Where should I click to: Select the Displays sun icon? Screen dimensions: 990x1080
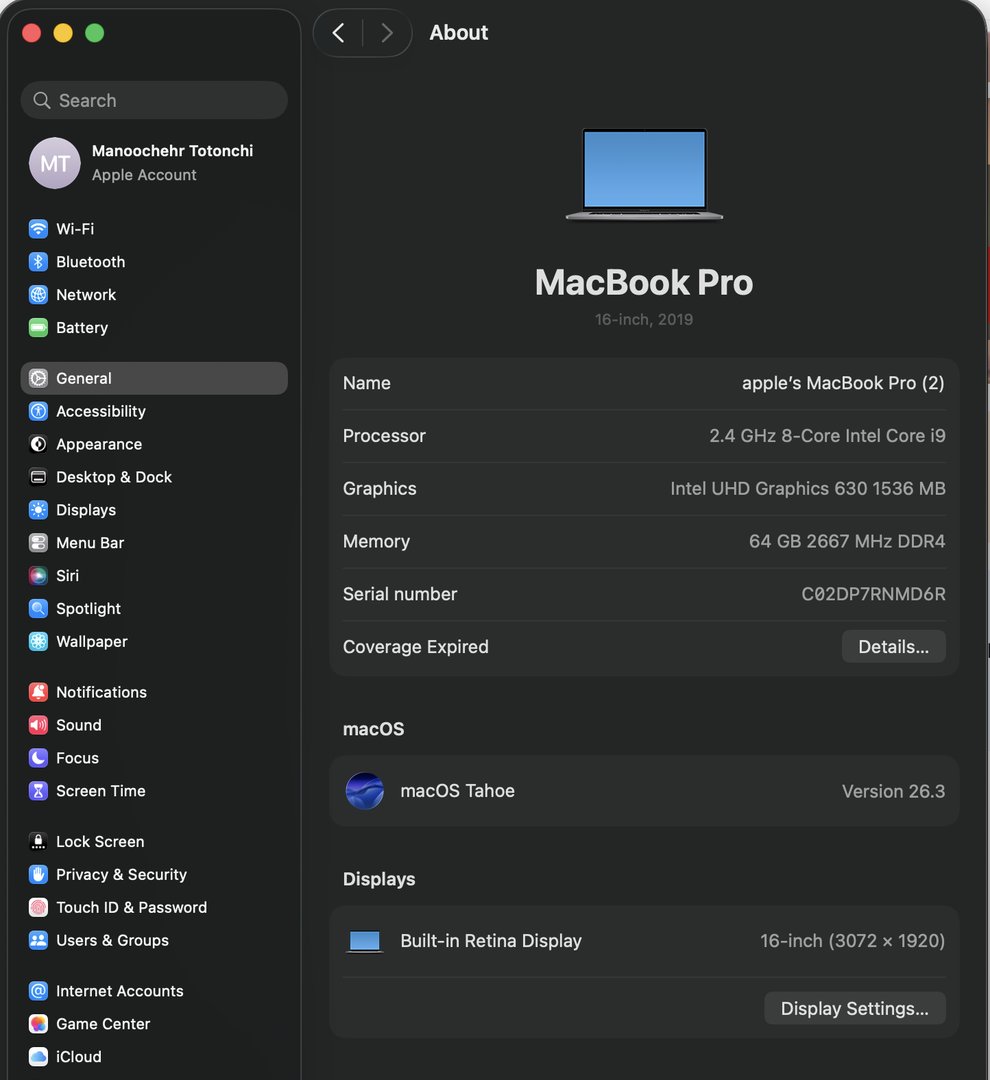pos(39,510)
